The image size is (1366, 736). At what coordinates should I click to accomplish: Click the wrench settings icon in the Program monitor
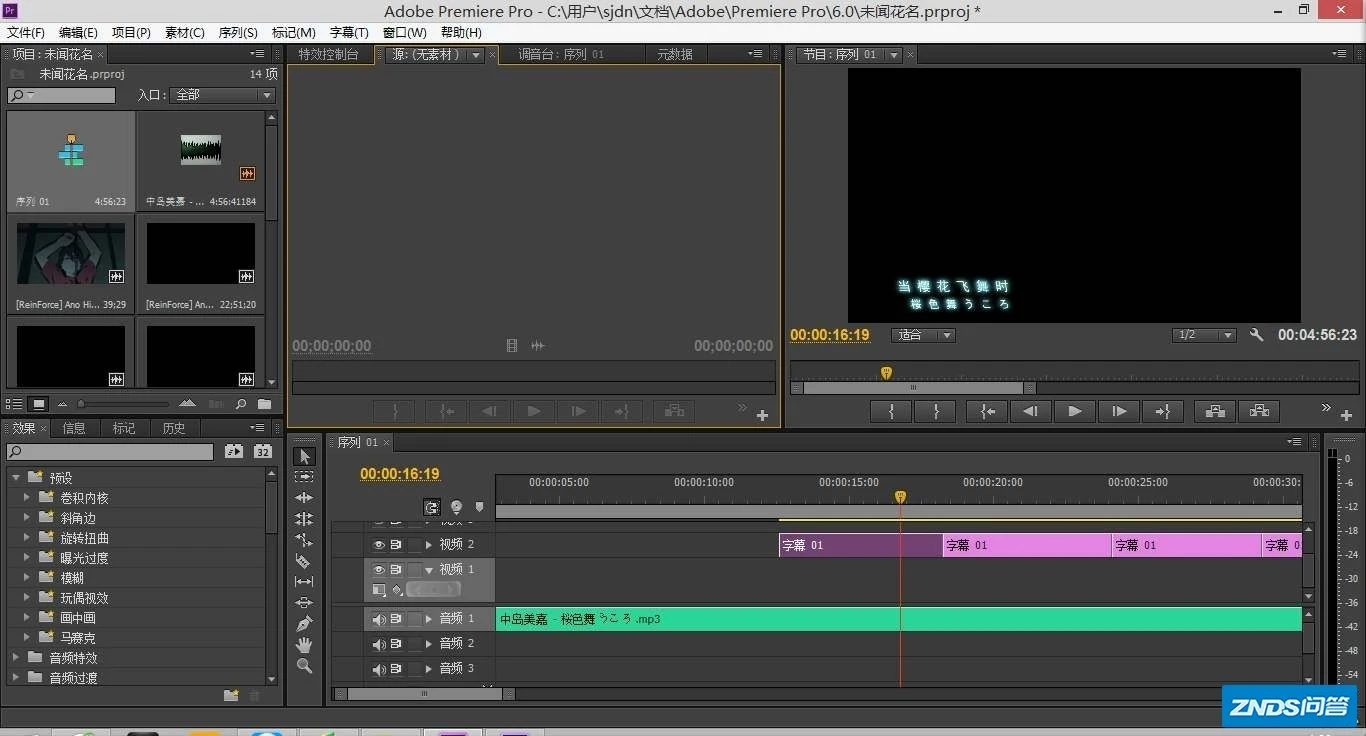[x=1257, y=335]
